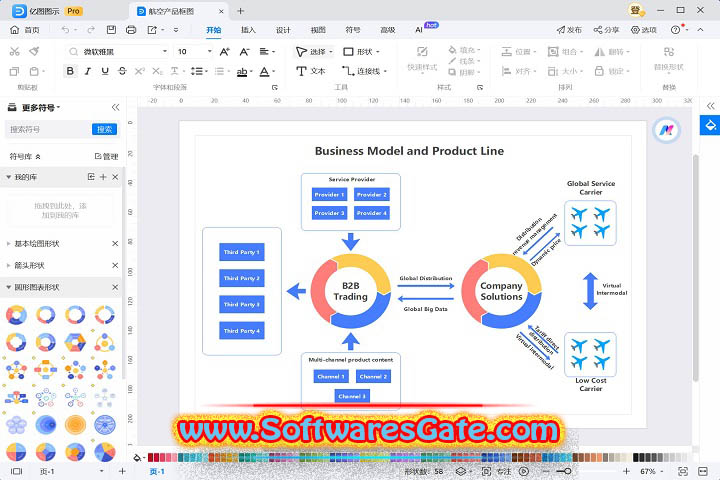Switch to the 插入 ribbon tab
Image resolution: width=720 pixels, height=480 pixels.
(x=248, y=30)
